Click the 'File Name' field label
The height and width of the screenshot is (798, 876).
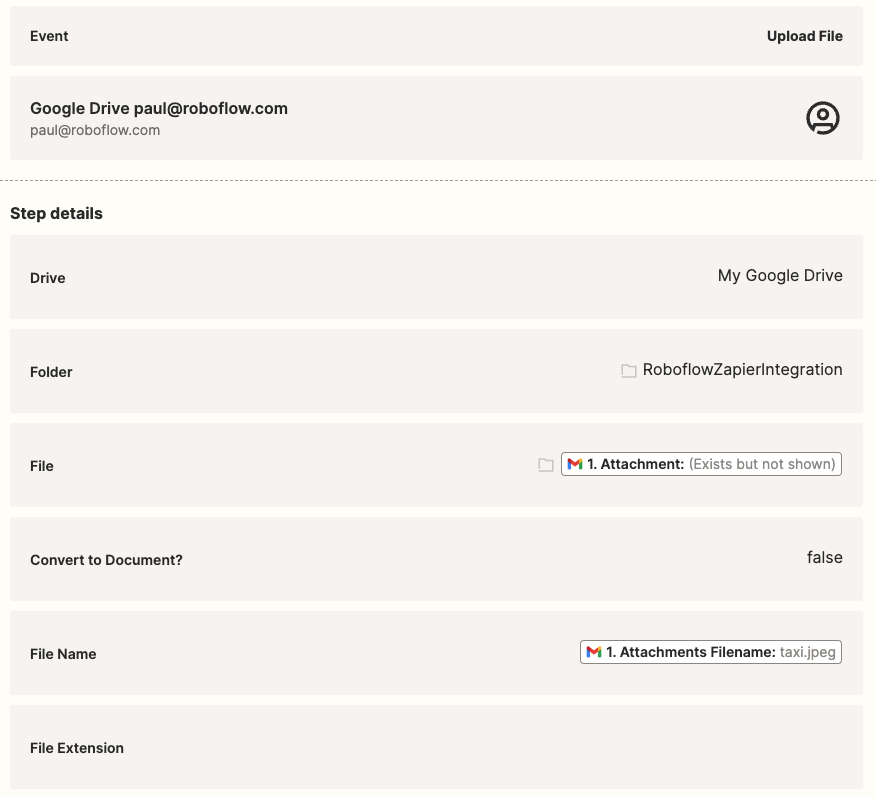point(63,654)
